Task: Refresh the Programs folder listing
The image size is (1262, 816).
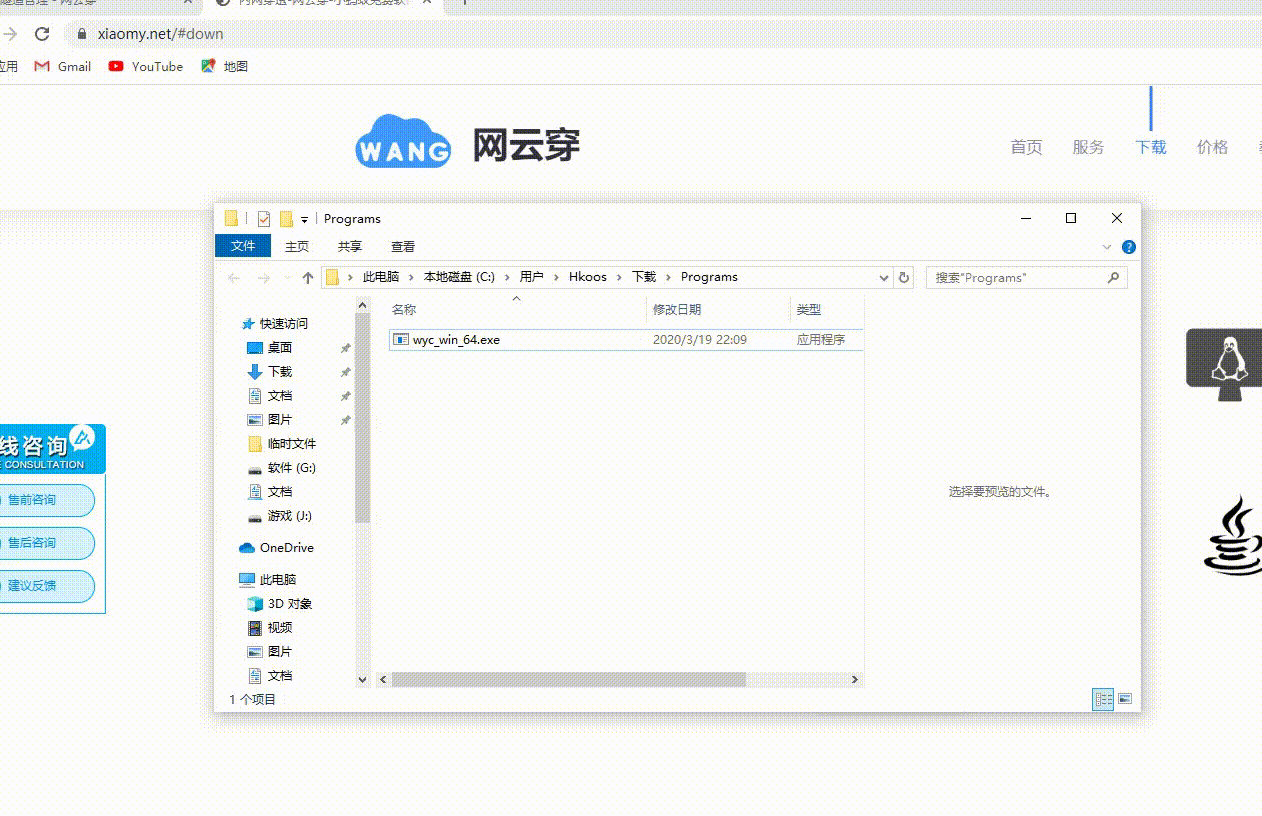Action: pyautogui.click(x=904, y=278)
